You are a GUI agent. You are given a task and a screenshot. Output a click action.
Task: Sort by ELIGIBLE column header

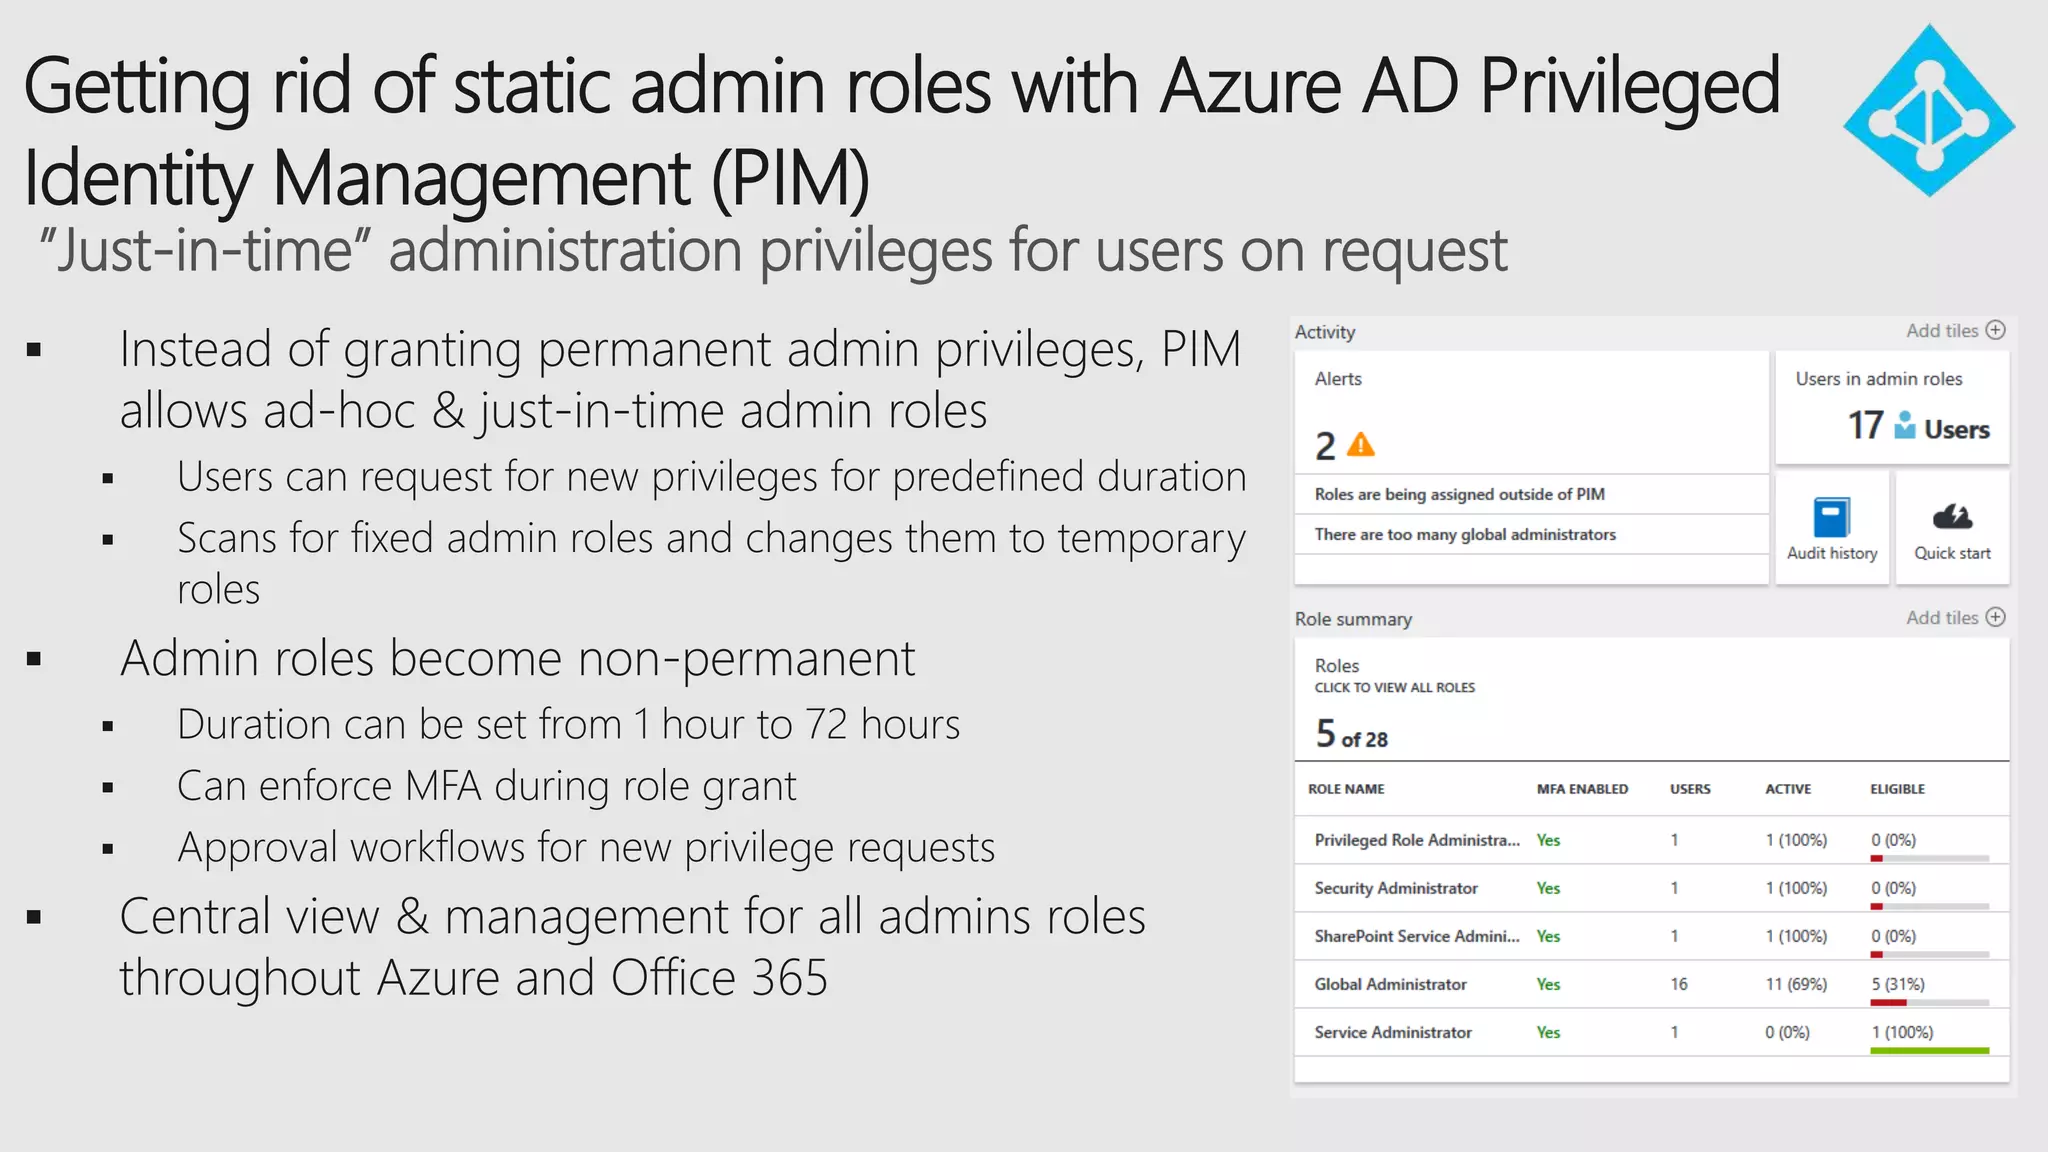coord(1897,789)
